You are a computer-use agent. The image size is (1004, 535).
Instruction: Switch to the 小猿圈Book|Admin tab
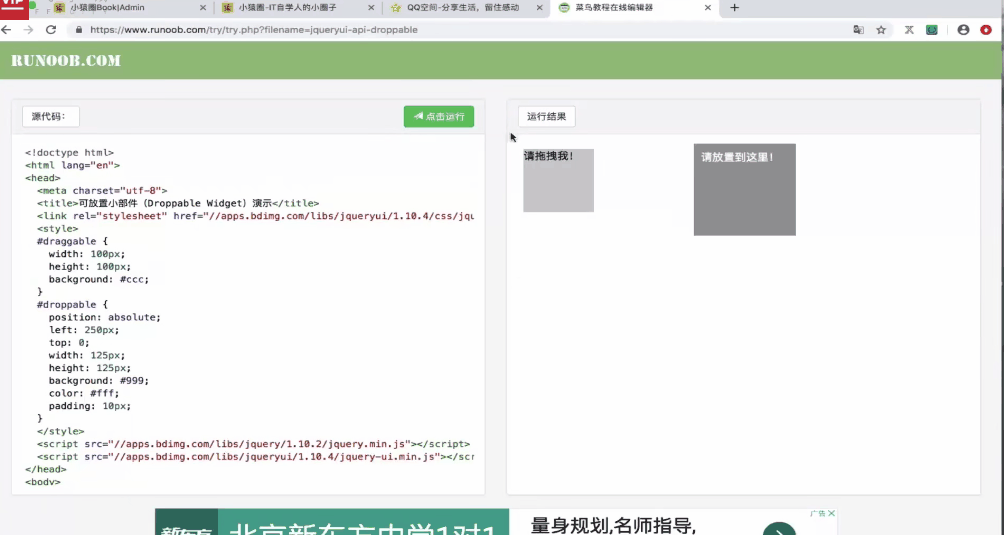(126, 8)
